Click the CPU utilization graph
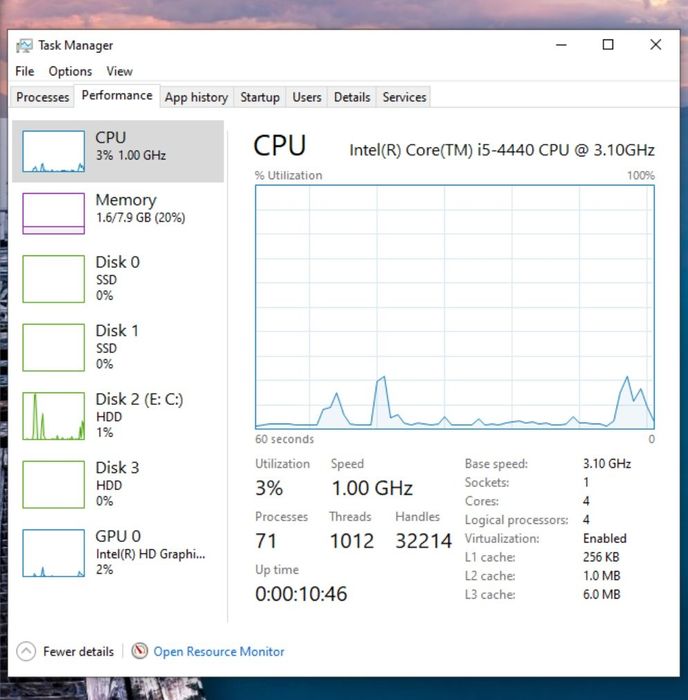Viewport: 688px width, 700px height. [x=455, y=307]
